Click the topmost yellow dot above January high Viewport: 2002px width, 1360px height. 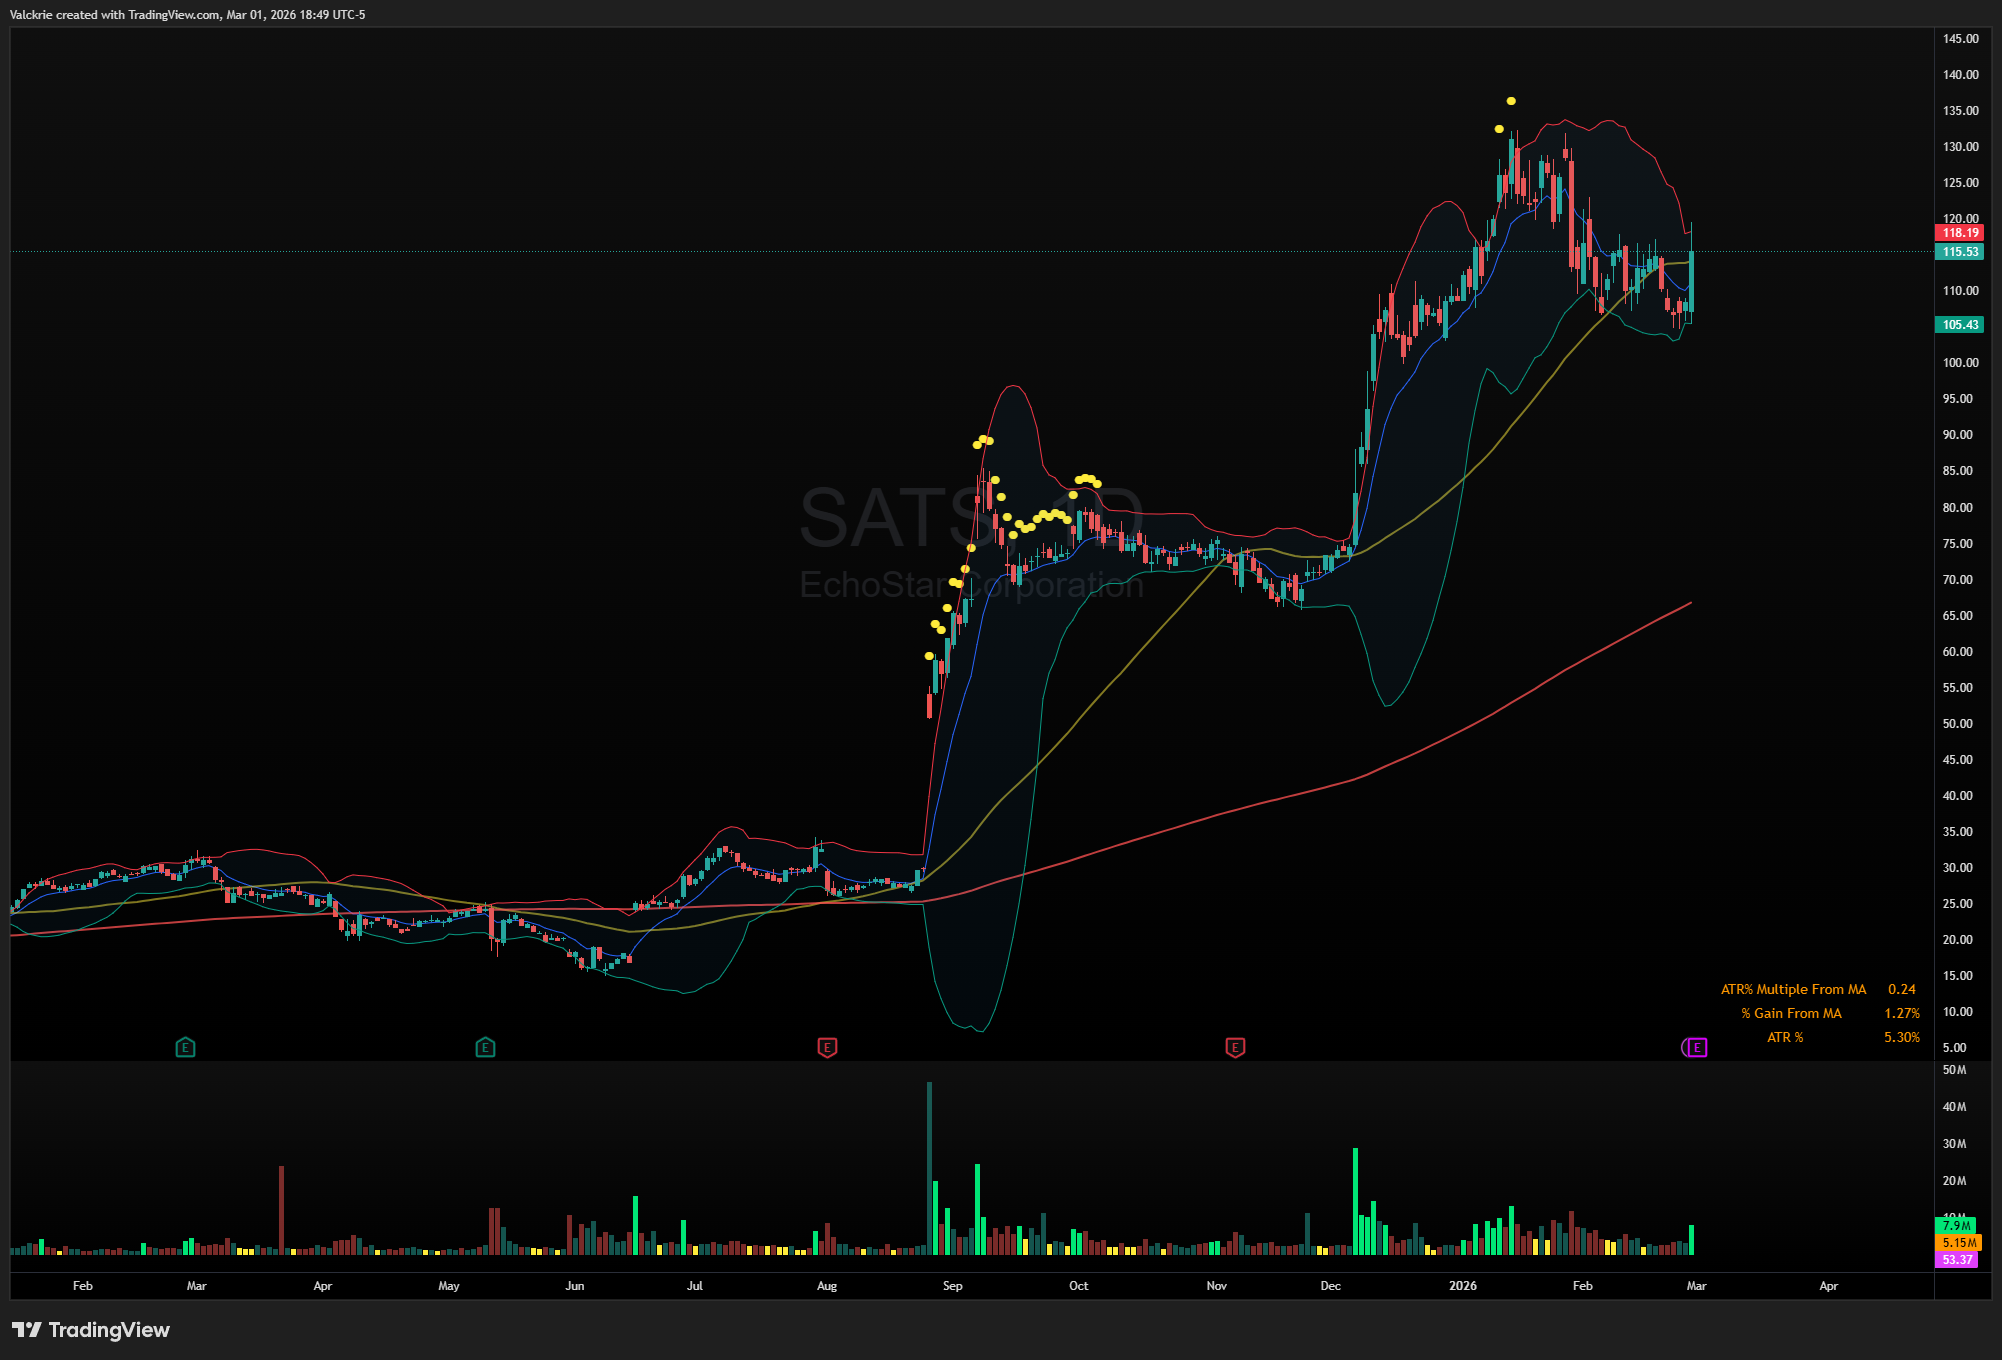click(1511, 101)
